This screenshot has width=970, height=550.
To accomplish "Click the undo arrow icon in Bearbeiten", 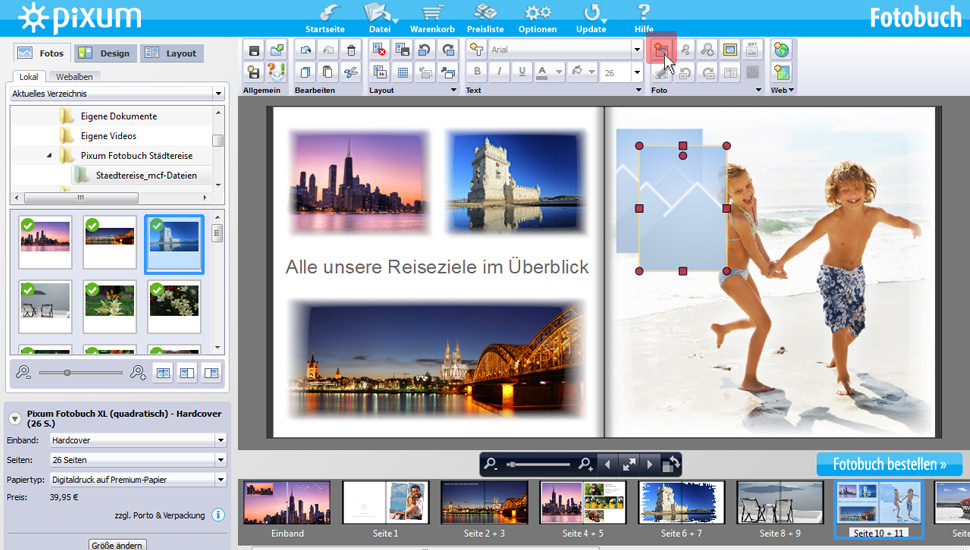I will (x=304, y=50).
